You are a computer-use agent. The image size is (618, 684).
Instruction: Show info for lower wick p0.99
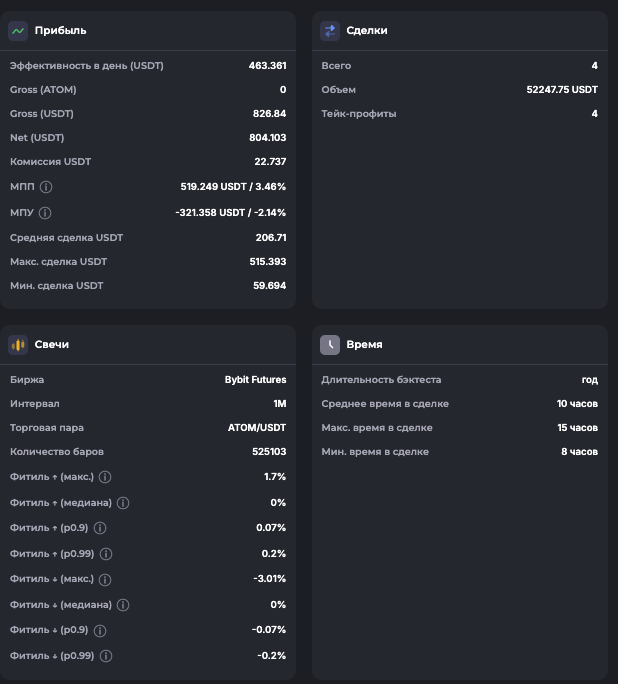click(106, 656)
